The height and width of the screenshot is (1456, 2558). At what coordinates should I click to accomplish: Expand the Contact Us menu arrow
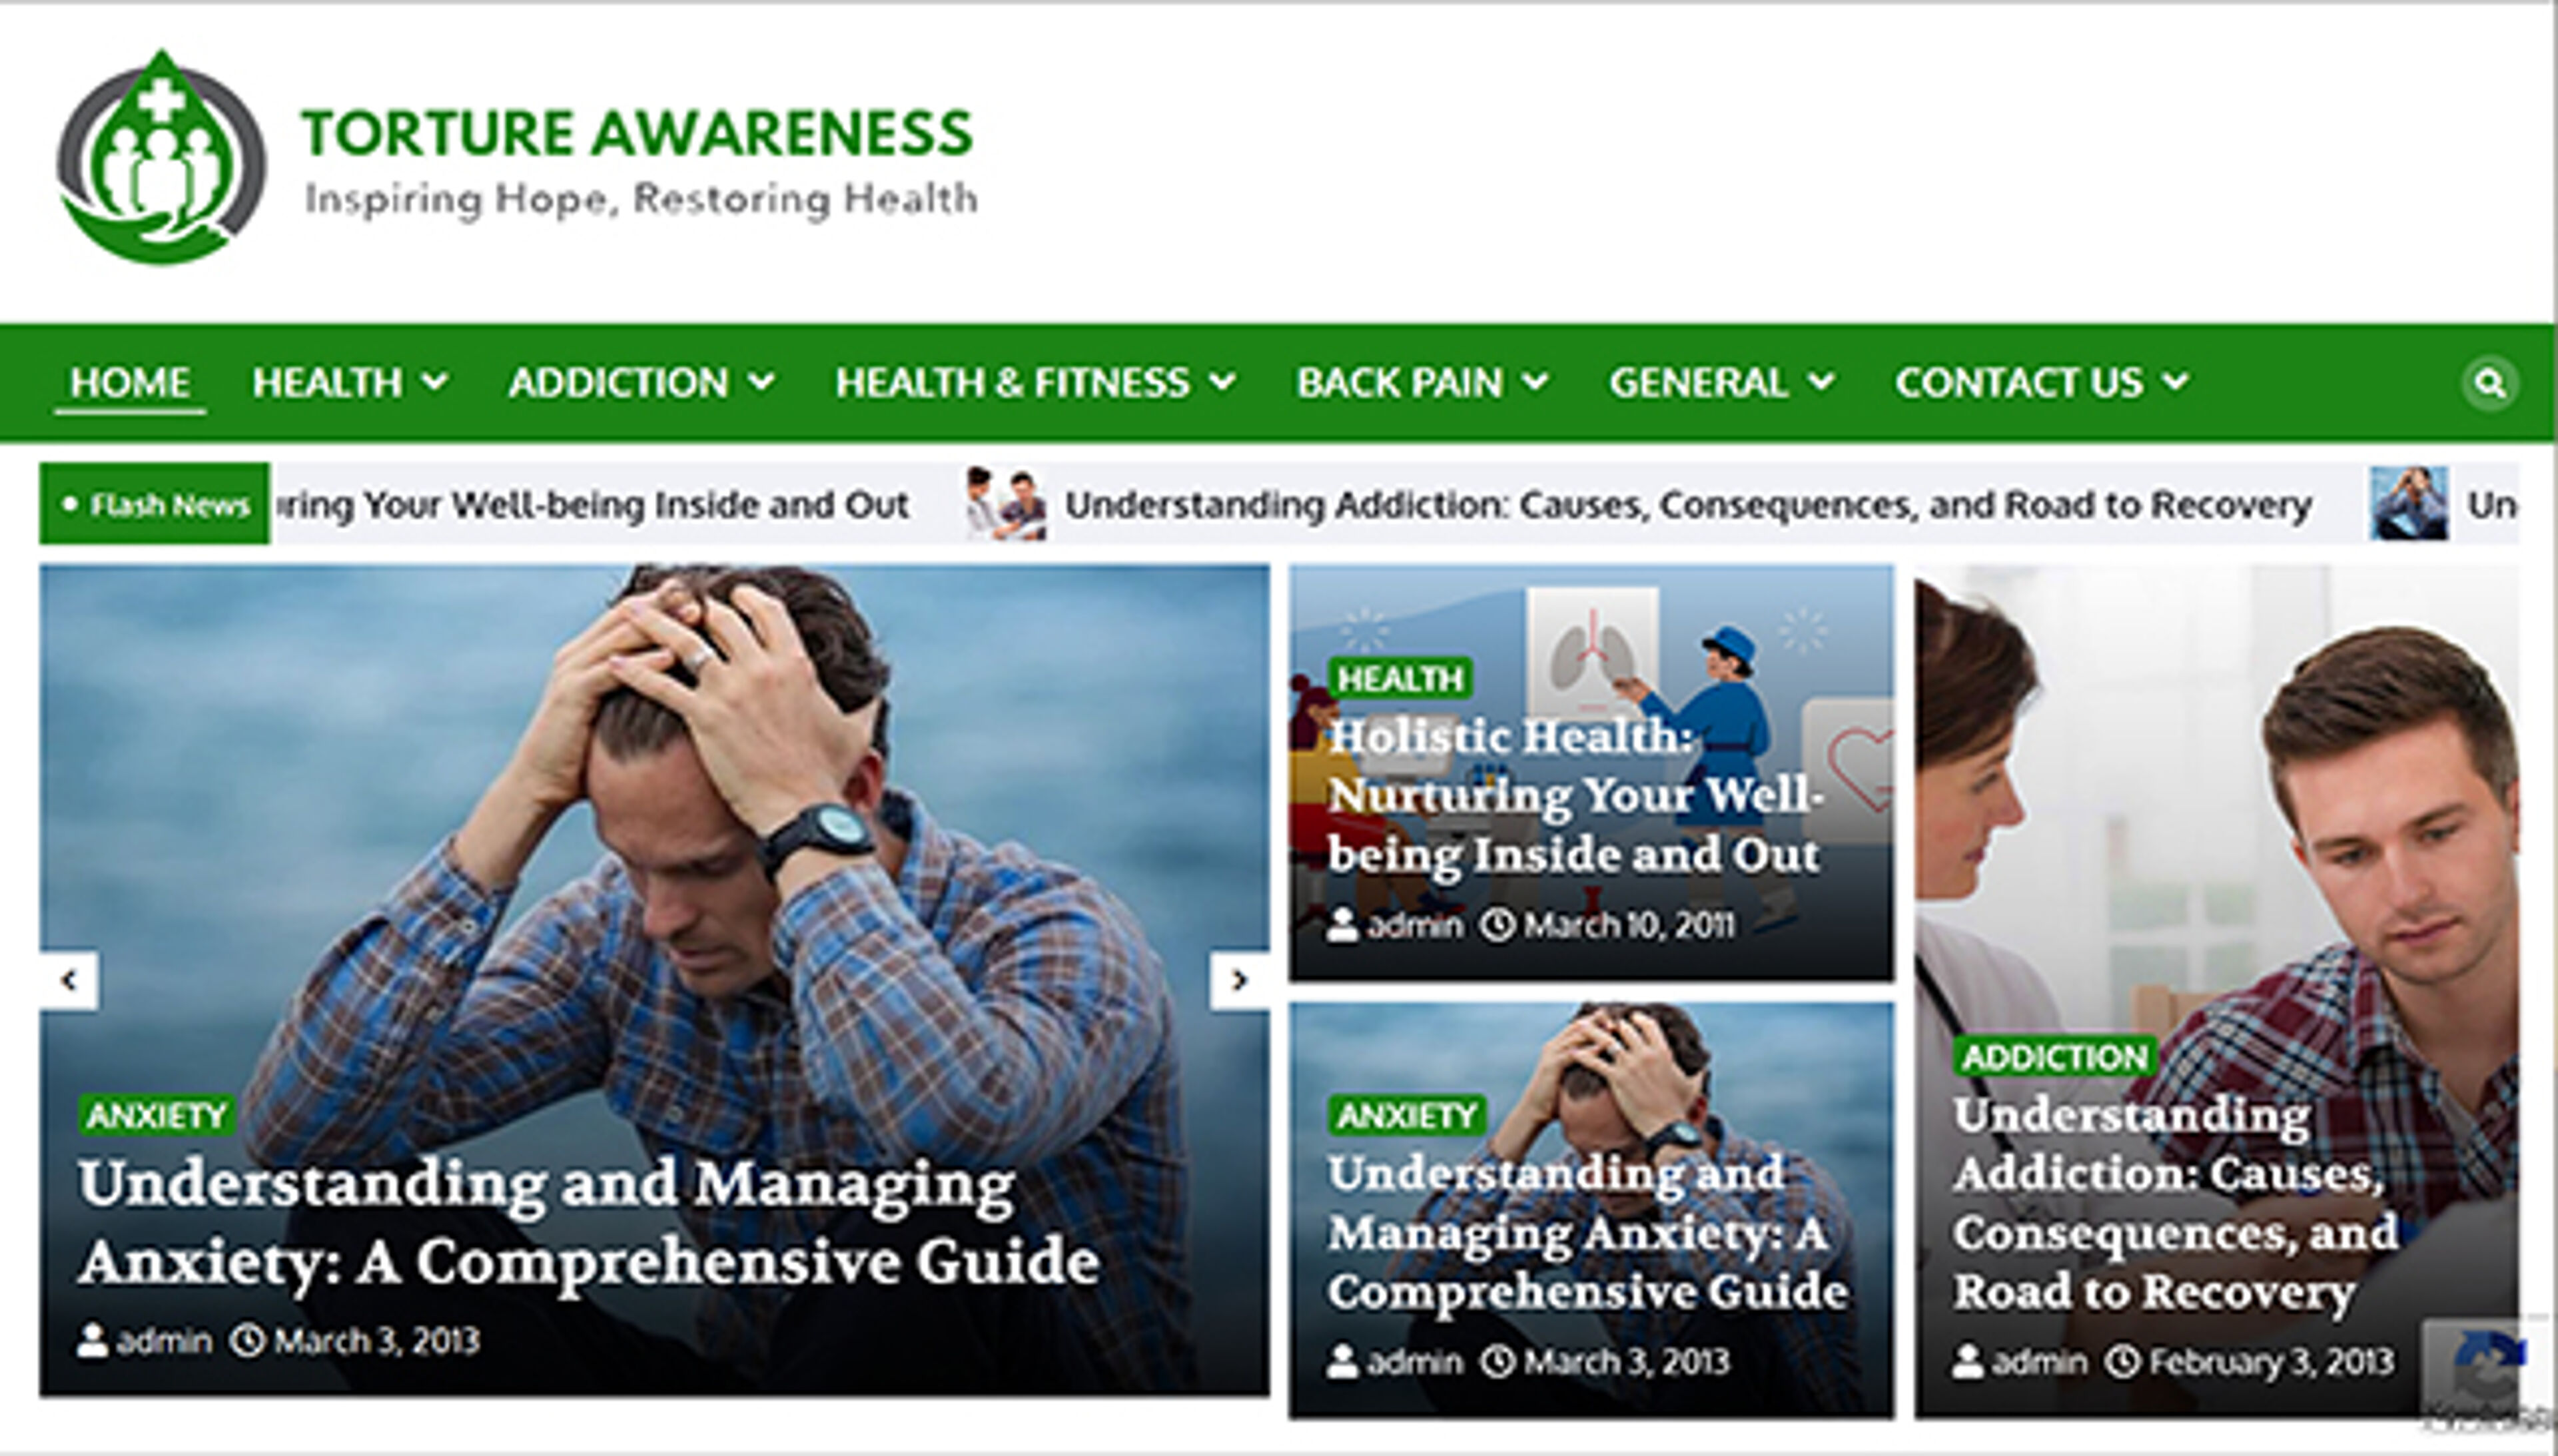tap(2176, 381)
